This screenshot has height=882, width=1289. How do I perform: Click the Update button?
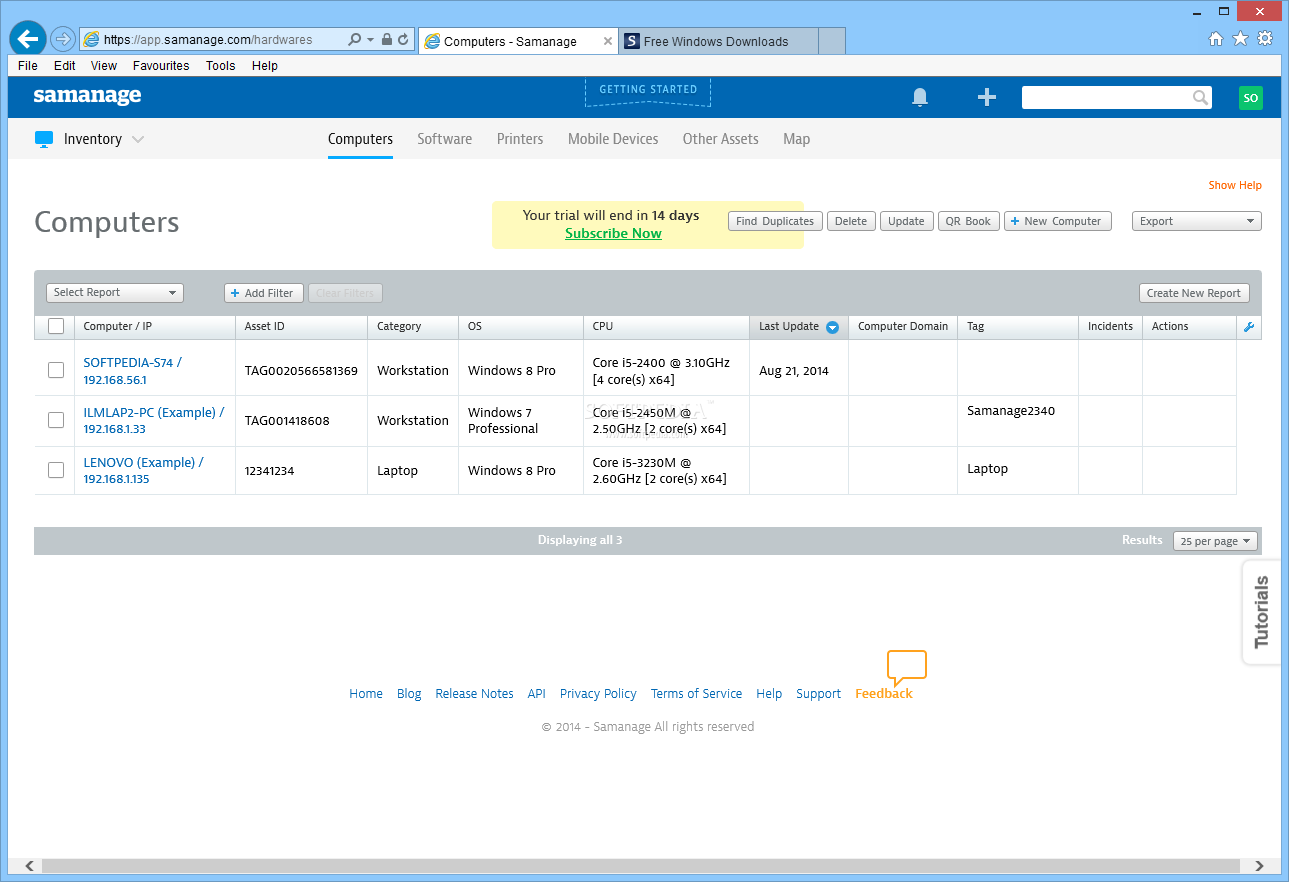point(906,221)
